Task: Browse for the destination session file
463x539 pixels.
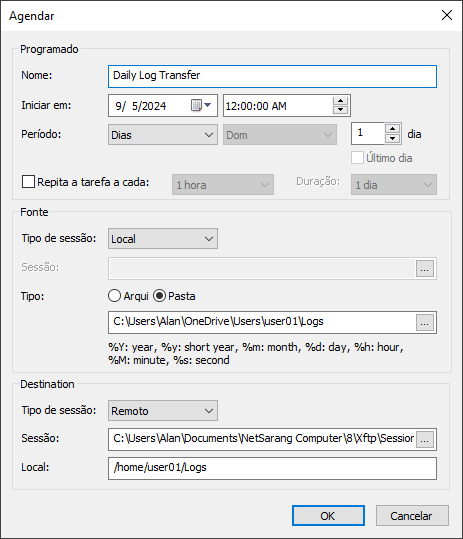Action: pos(425,440)
